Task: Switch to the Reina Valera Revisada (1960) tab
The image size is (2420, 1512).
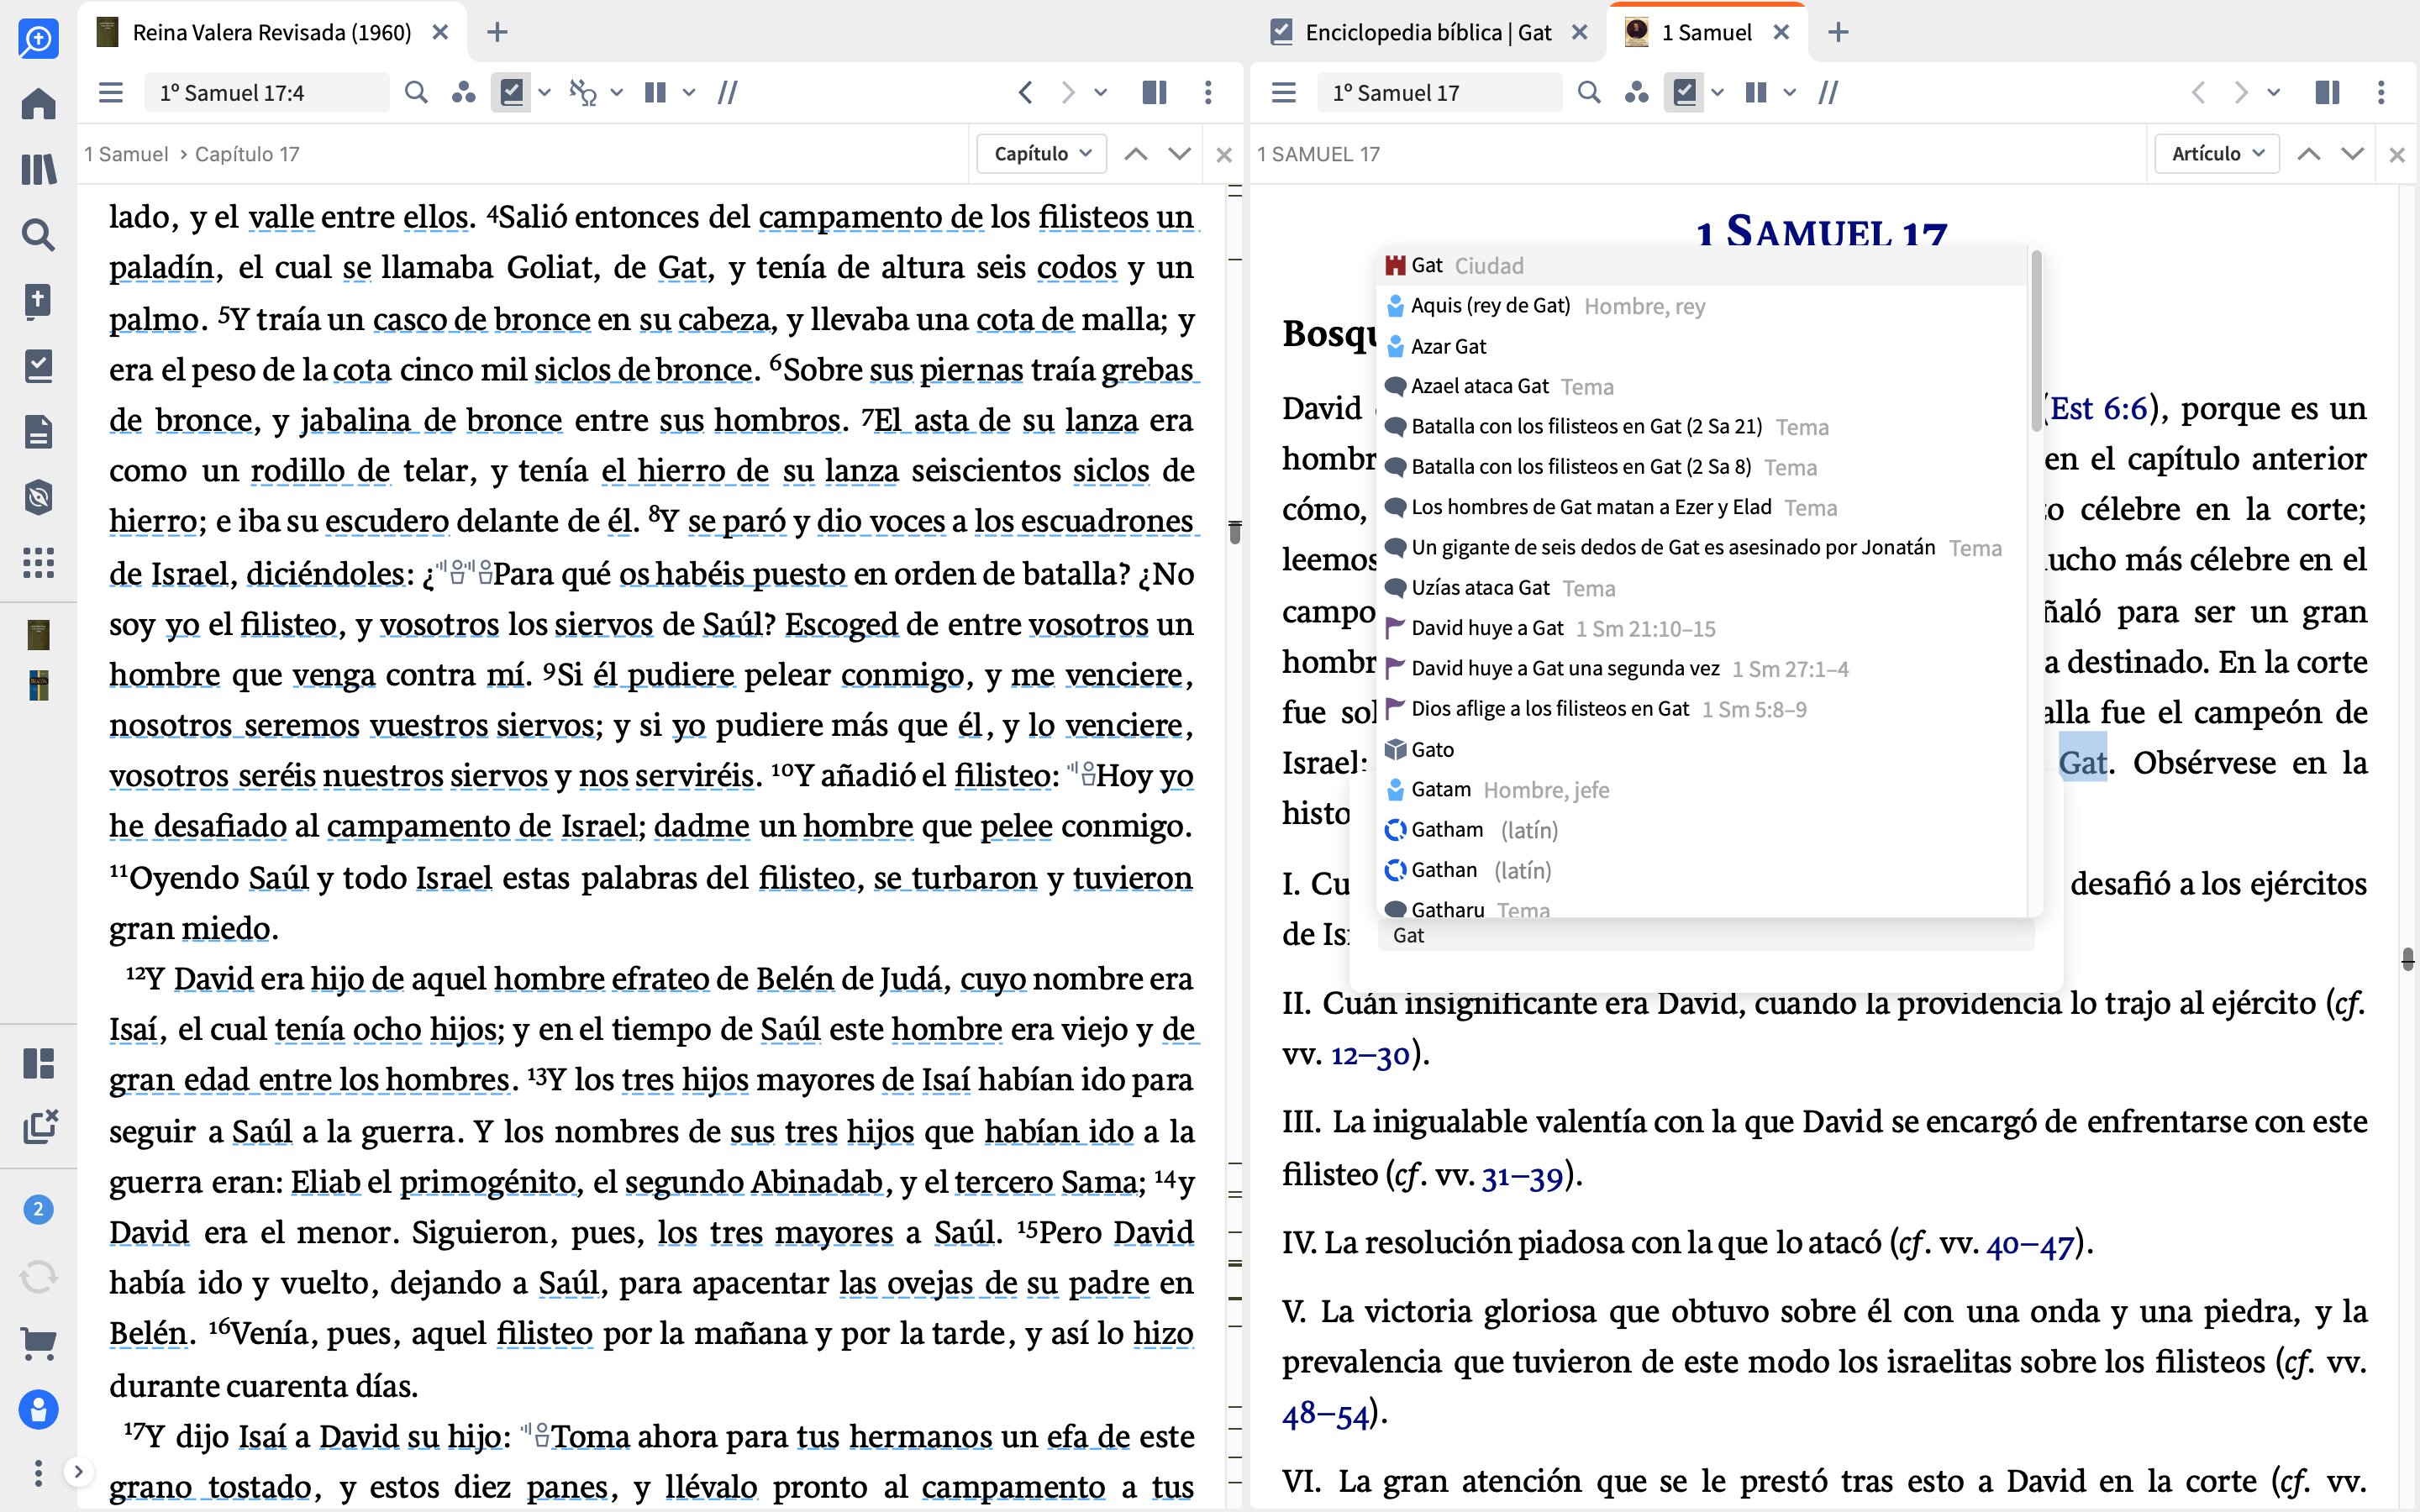Action: 271,33
